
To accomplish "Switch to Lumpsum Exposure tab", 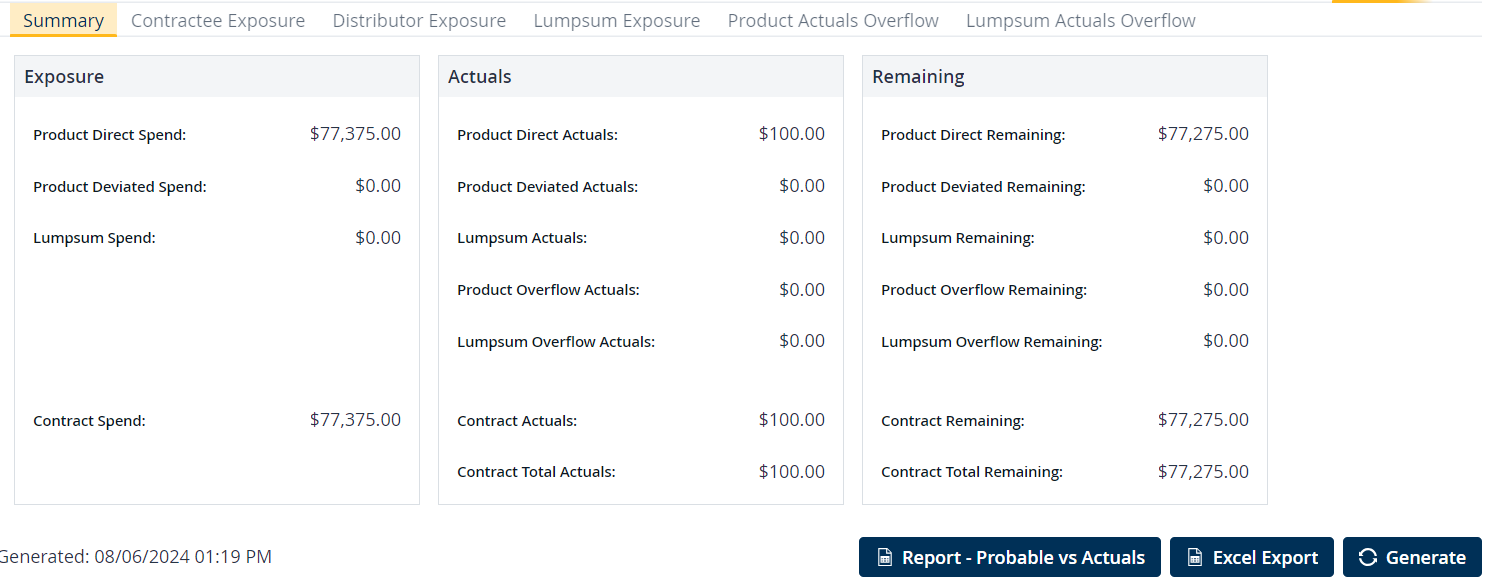I will (x=617, y=20).
